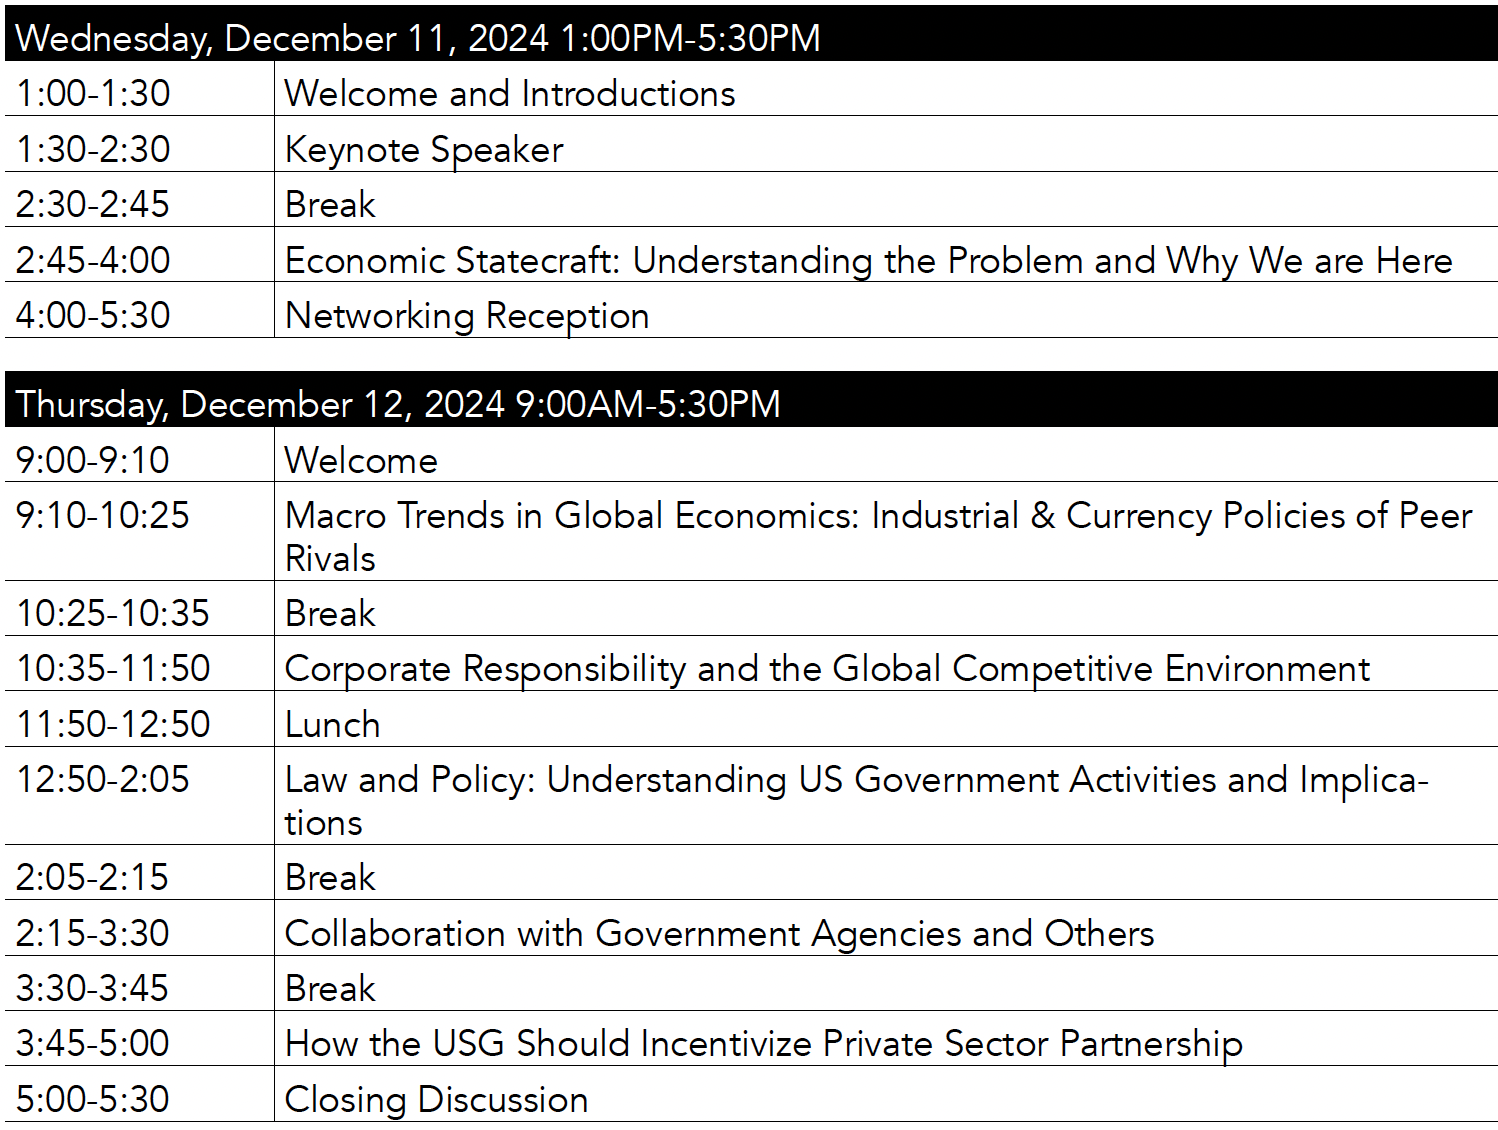Image resolution: width=1498 pixels, height=1130 pixels.
Task: Select the Corporate Responsibility session title
Action: pyautogui.click(x=827, y=668)
